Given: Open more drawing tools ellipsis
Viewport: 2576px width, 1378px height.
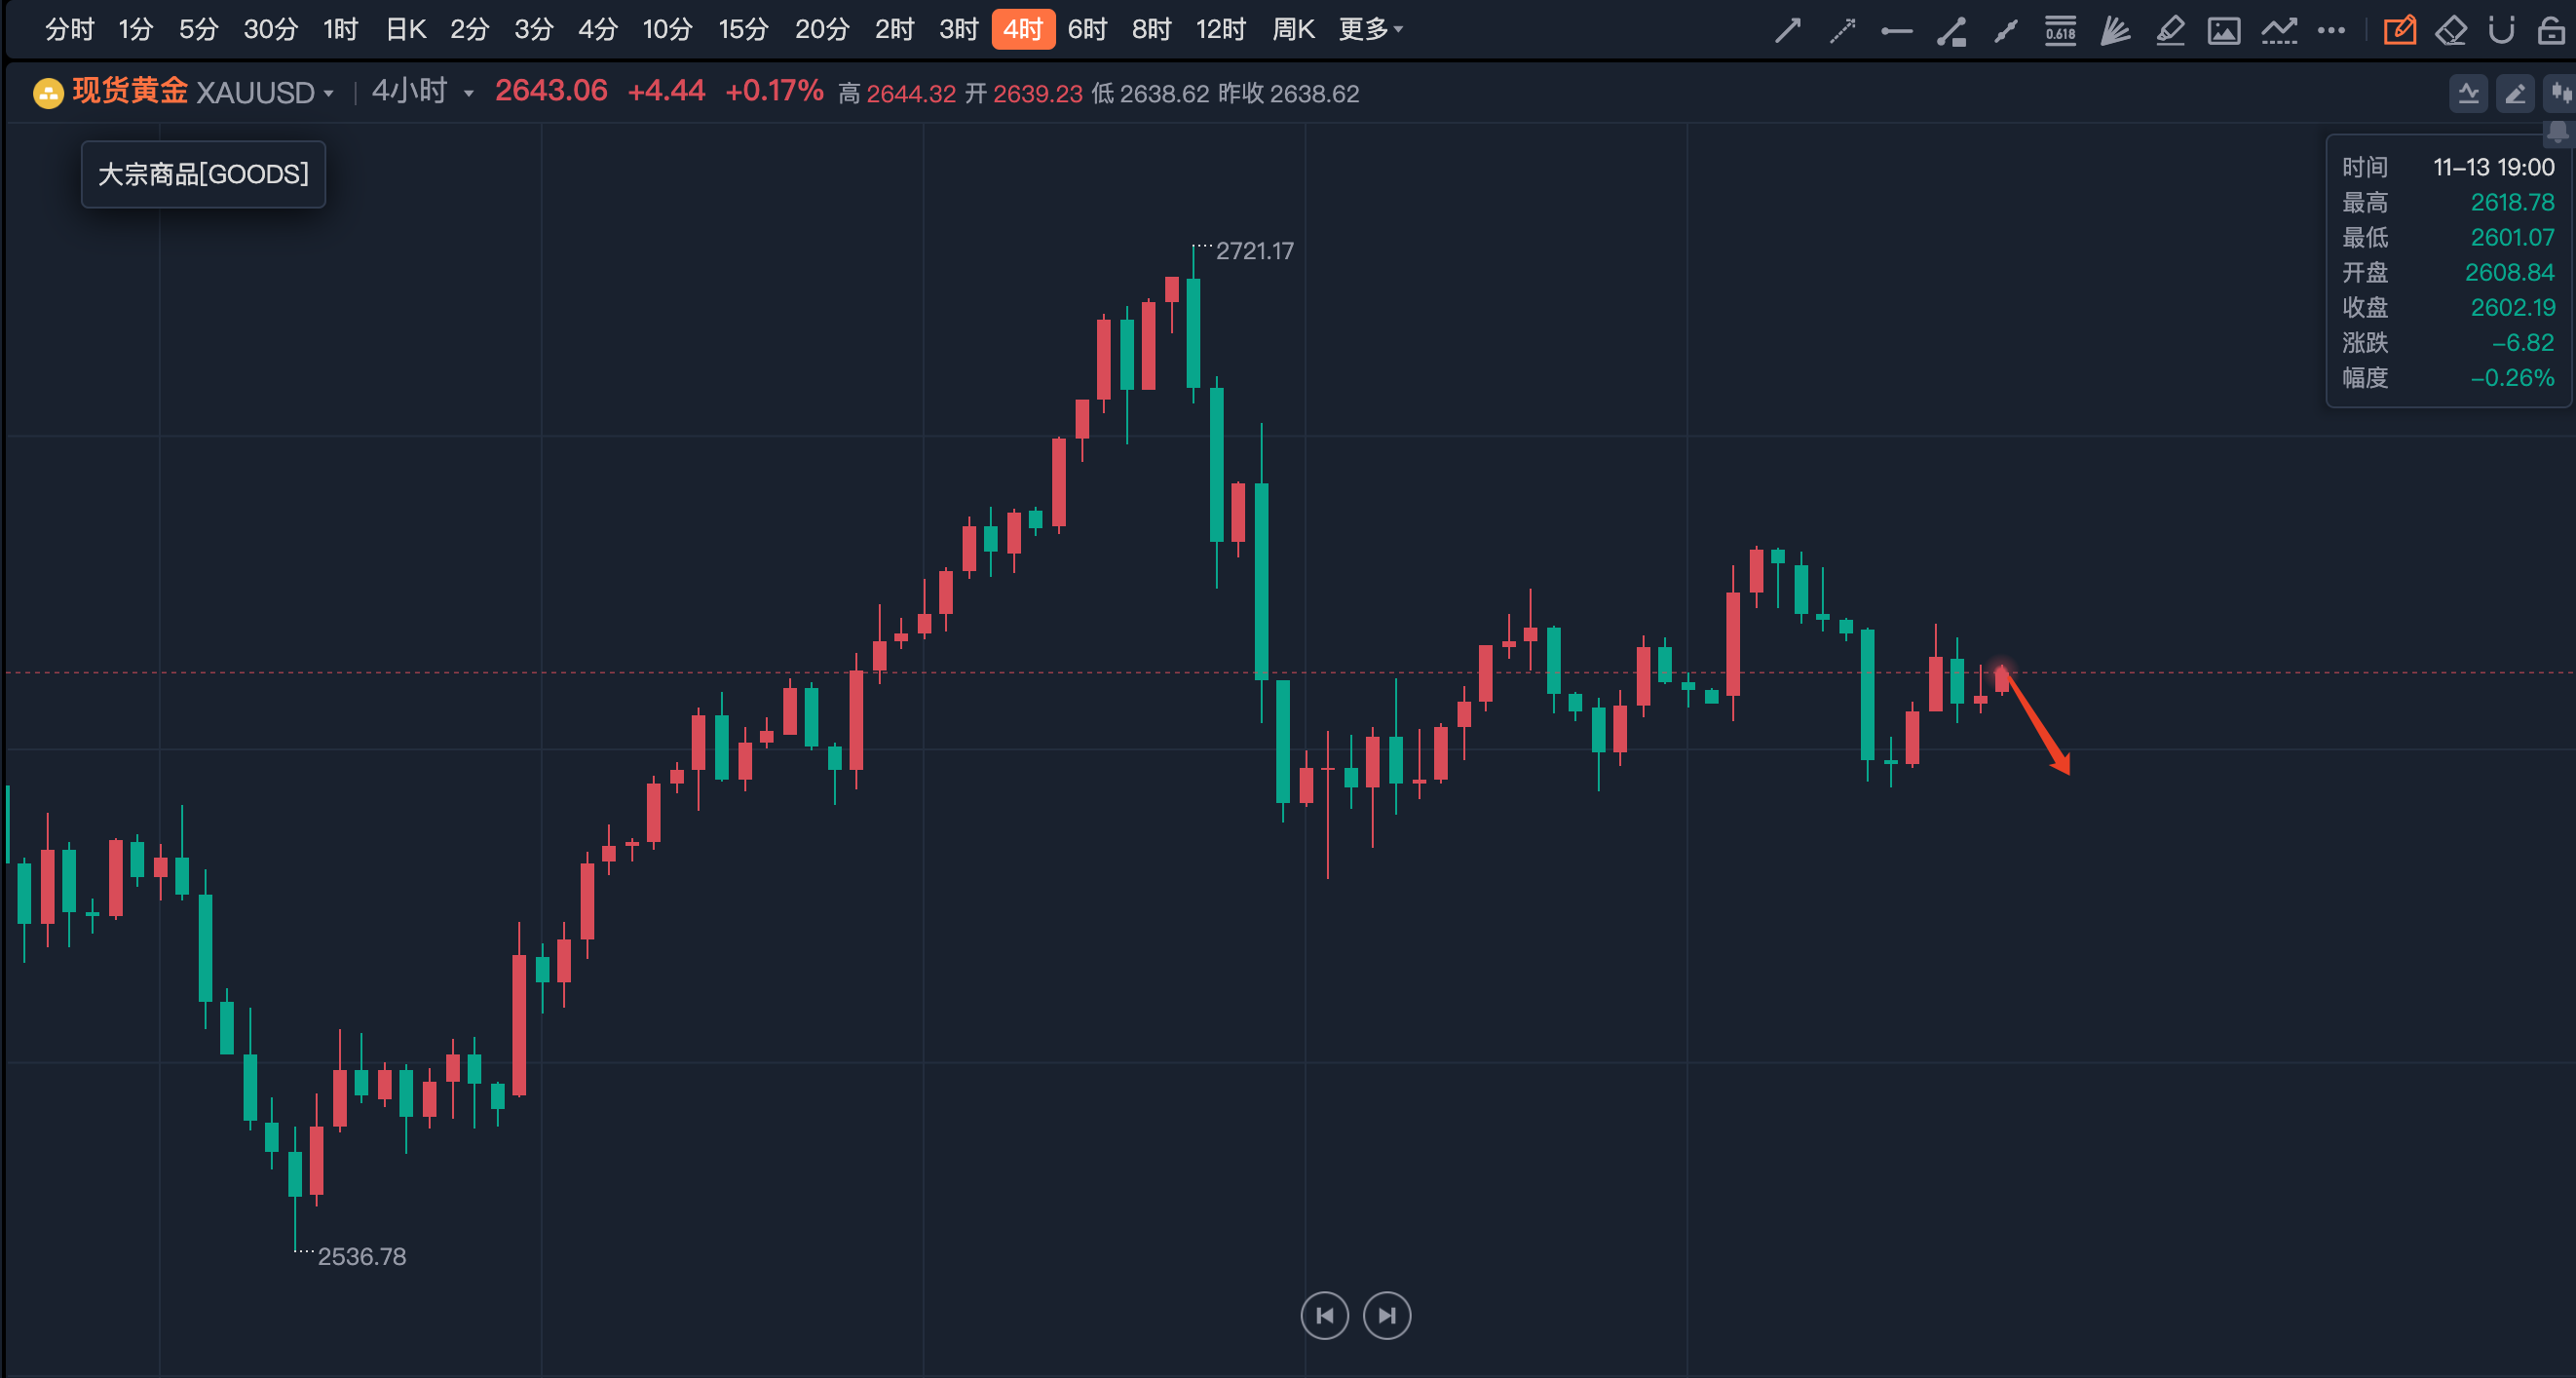Looking at the screenshot, I should [2331, 31].
